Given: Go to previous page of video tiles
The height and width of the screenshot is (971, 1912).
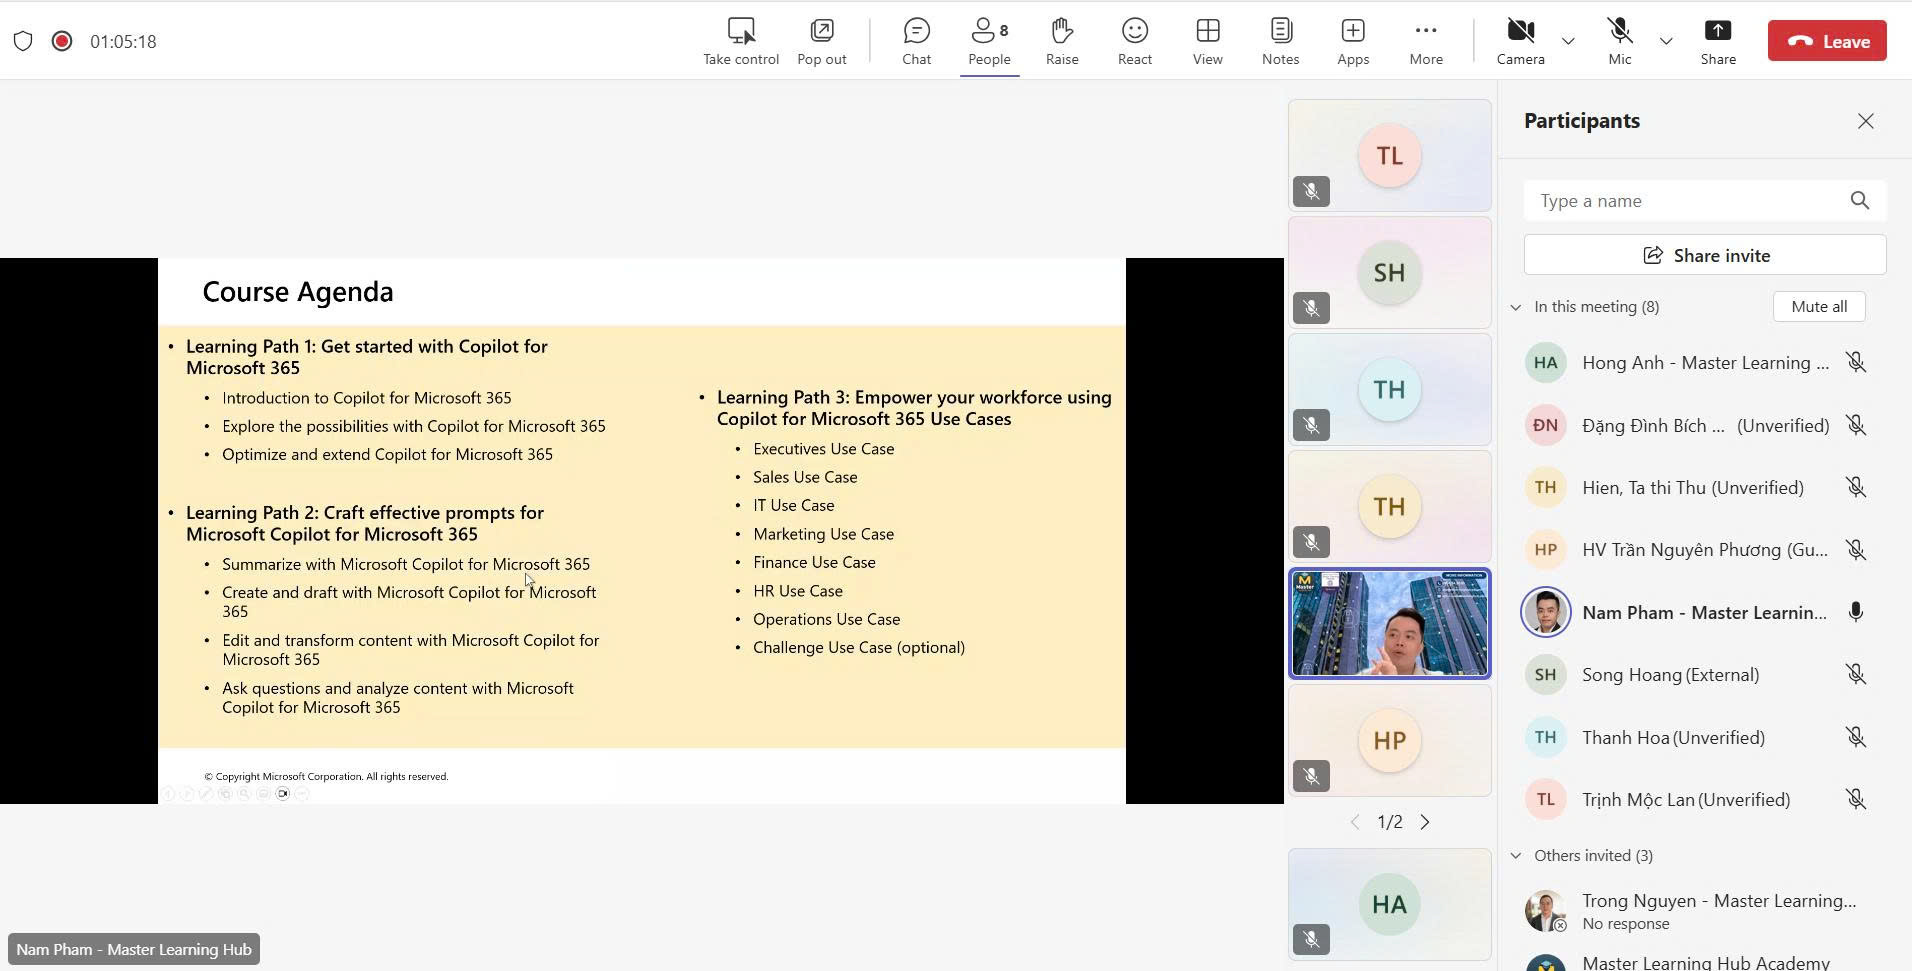Looking at the screenshot, I should 1355,822.
